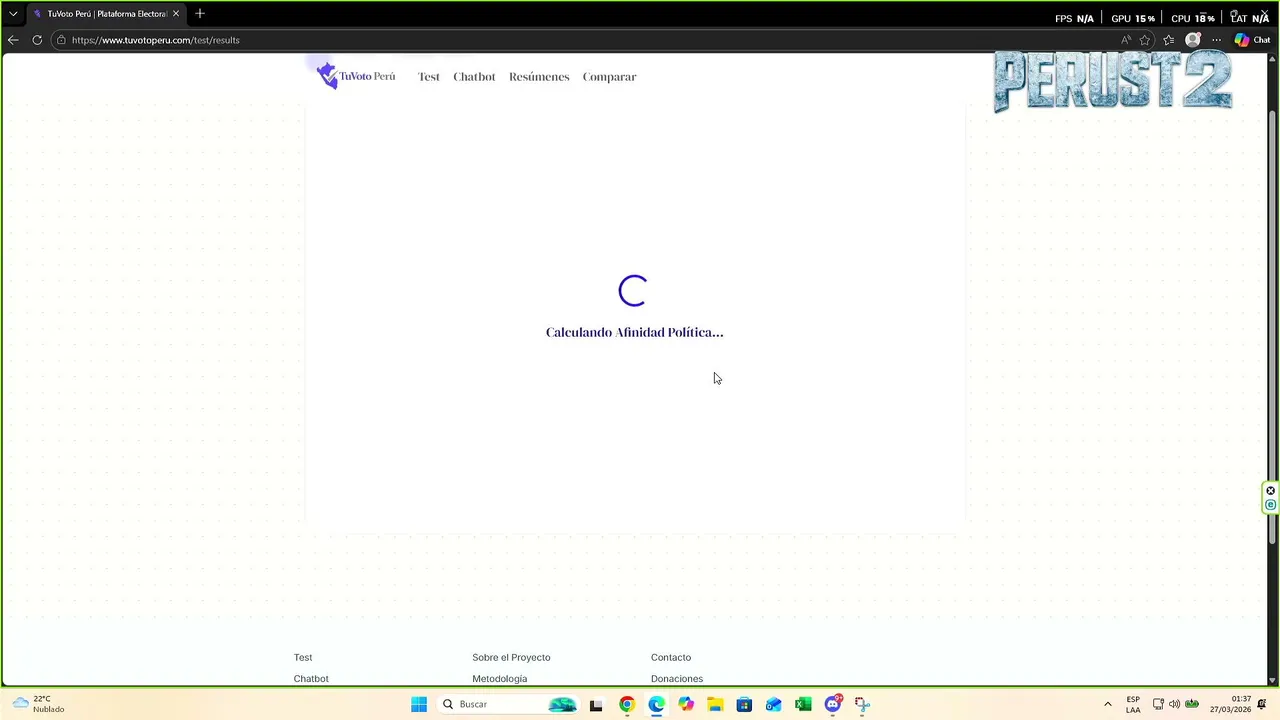Click the taskbar Buscar search box

pos(510,704)
